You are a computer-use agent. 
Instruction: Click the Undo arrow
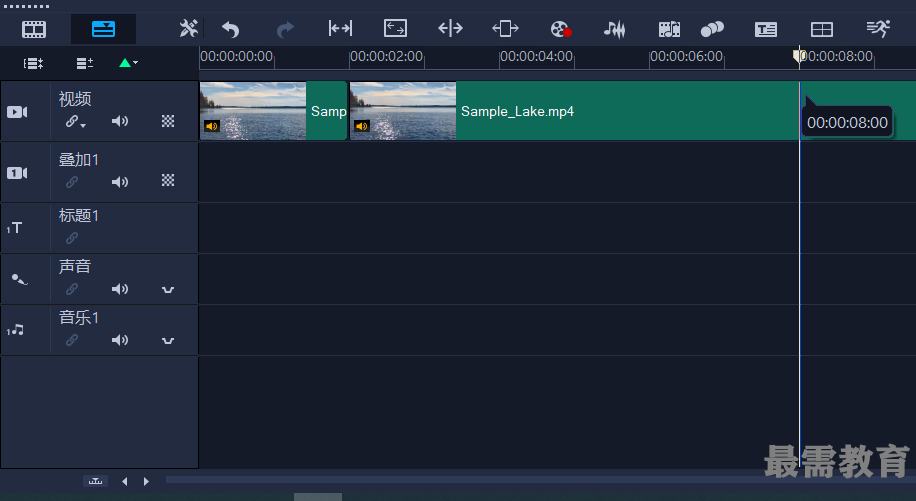tap(231, 29)
